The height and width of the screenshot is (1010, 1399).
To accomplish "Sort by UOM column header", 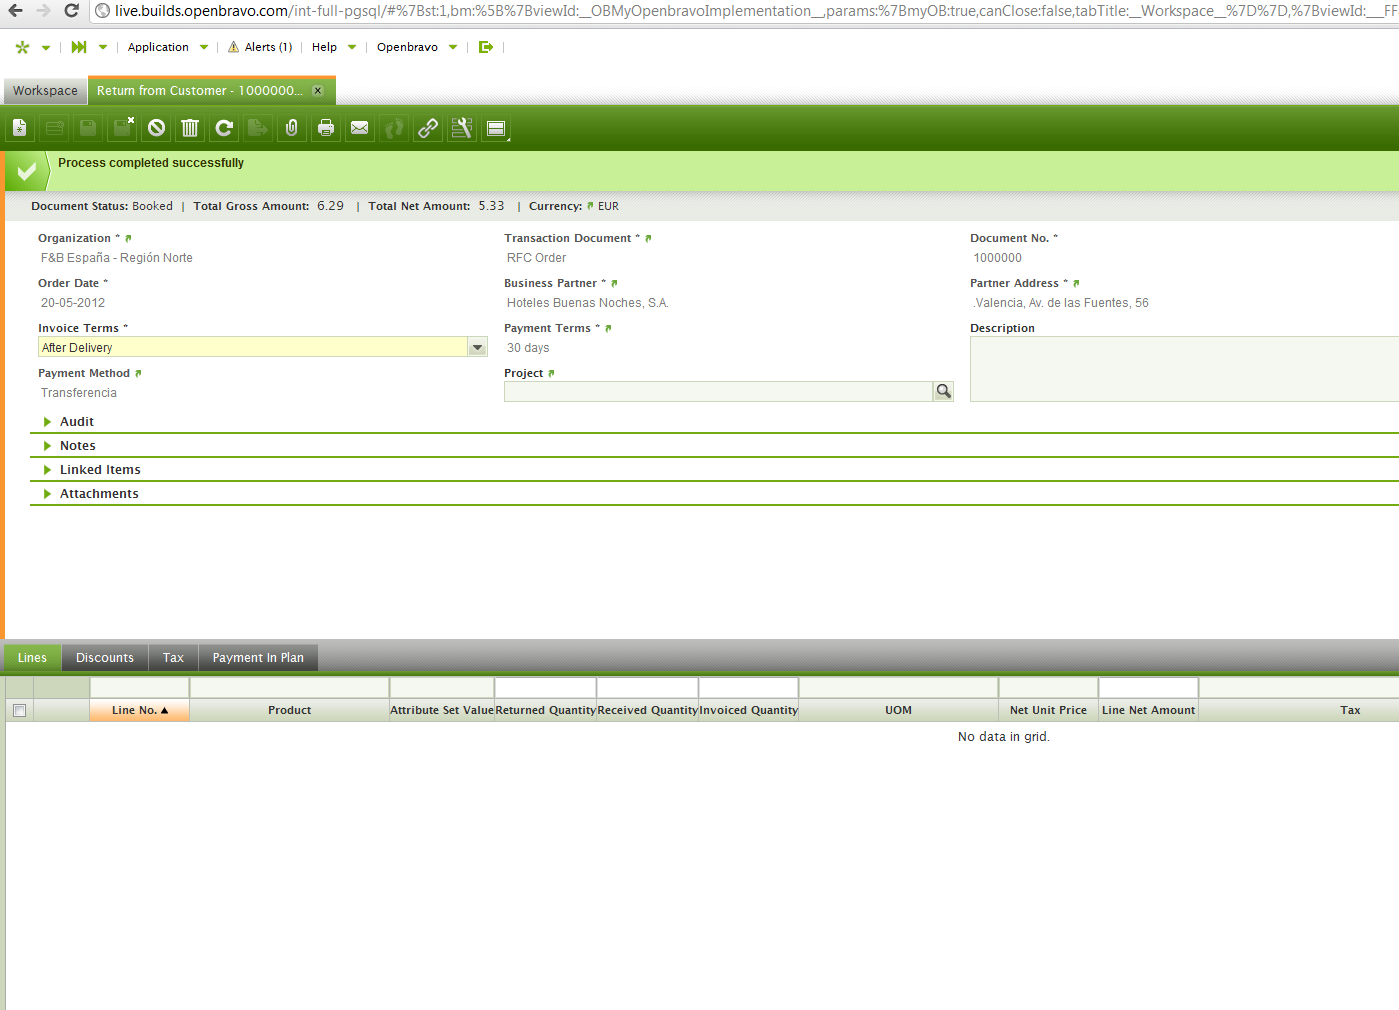I will pyautogui.click(x=898, y=710).
